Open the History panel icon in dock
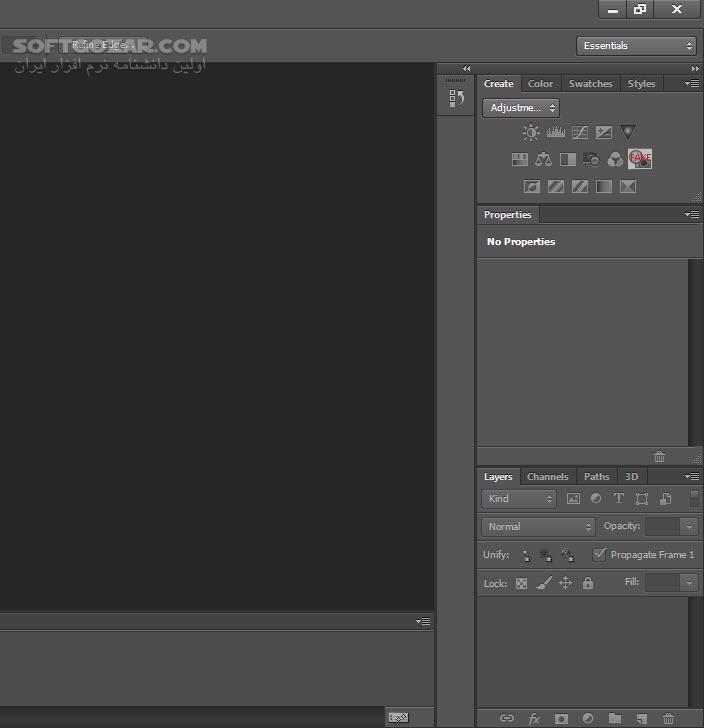 [x=456, y=98]
